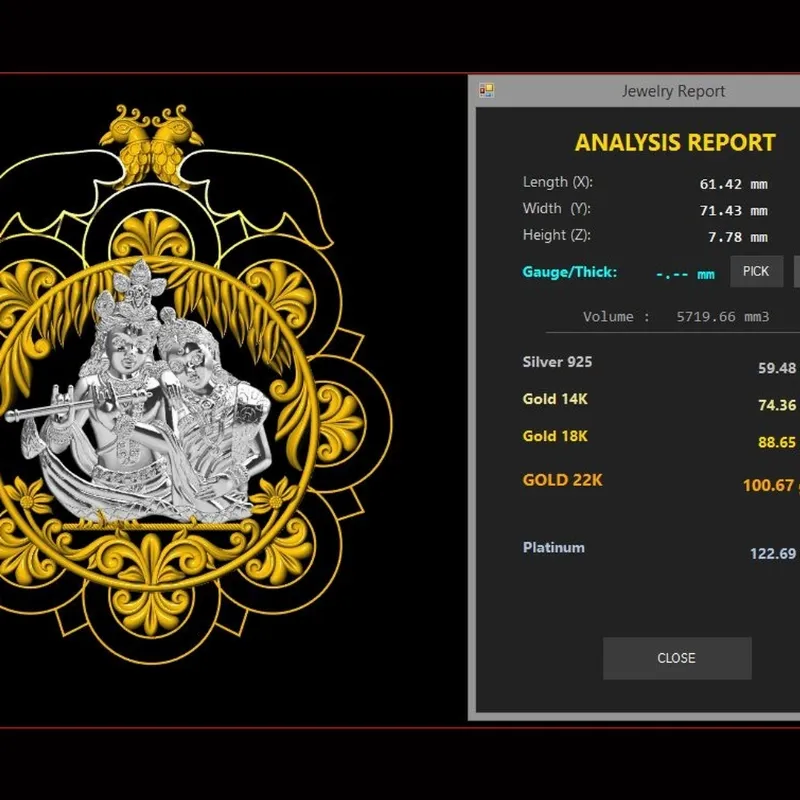The image size is (800, 800).
Task: Click the 7.78 mm height value
Action: tap(738, 237)
